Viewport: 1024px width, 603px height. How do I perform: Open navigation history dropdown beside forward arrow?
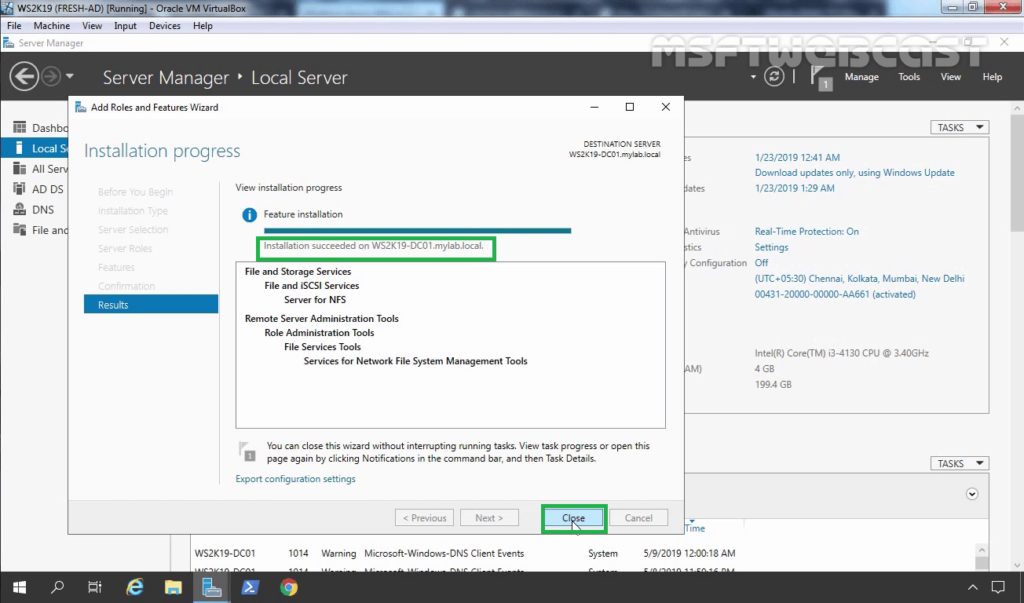pyautogui.click(x=69, y=76)
